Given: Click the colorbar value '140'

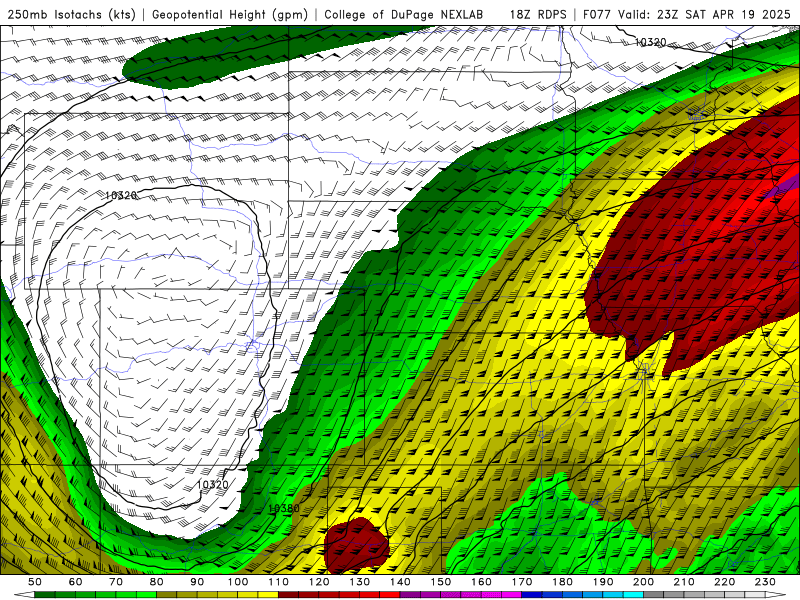Looking at the screenshot, I should (400, 582).
